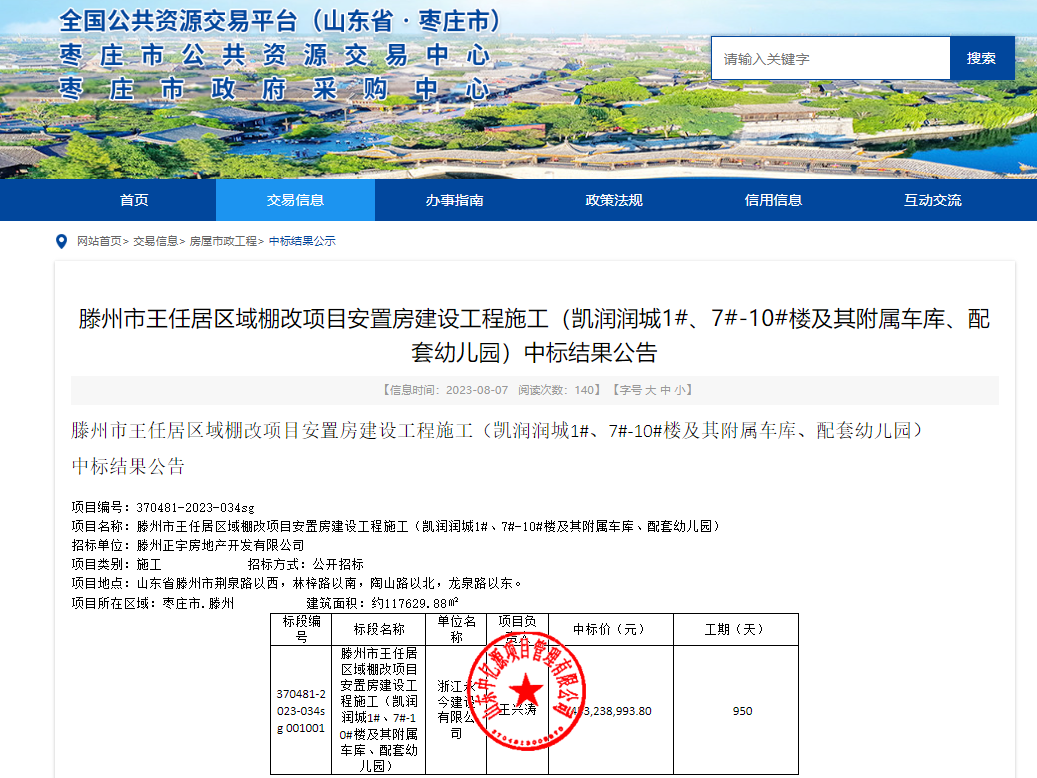
Task: Open the 交易信息 breadcrumb link
Action: pyautogui.click(x=150, y=241)
